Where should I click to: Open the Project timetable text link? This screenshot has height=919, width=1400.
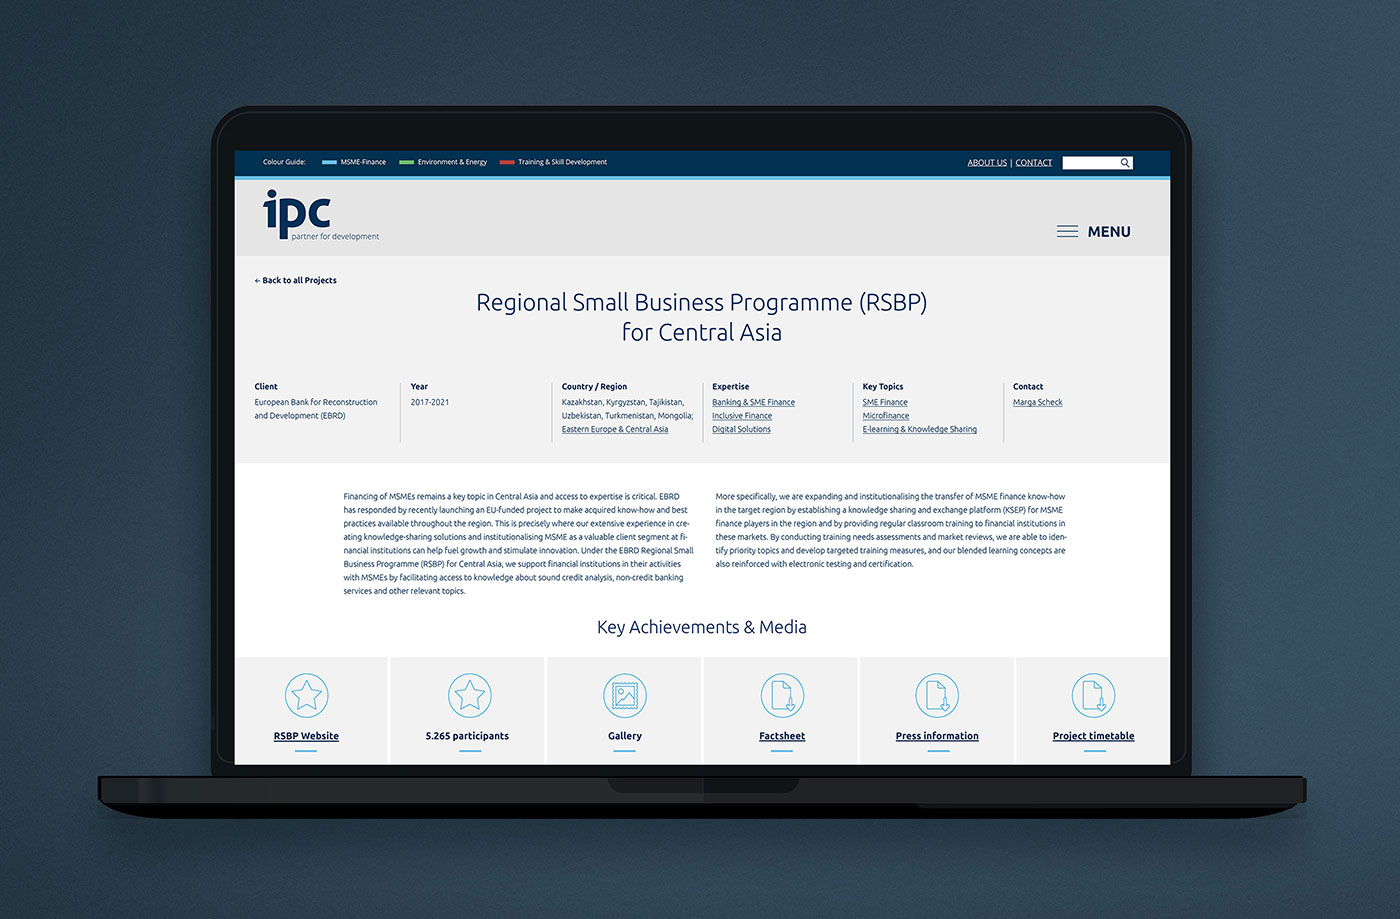click(1093, 736)
